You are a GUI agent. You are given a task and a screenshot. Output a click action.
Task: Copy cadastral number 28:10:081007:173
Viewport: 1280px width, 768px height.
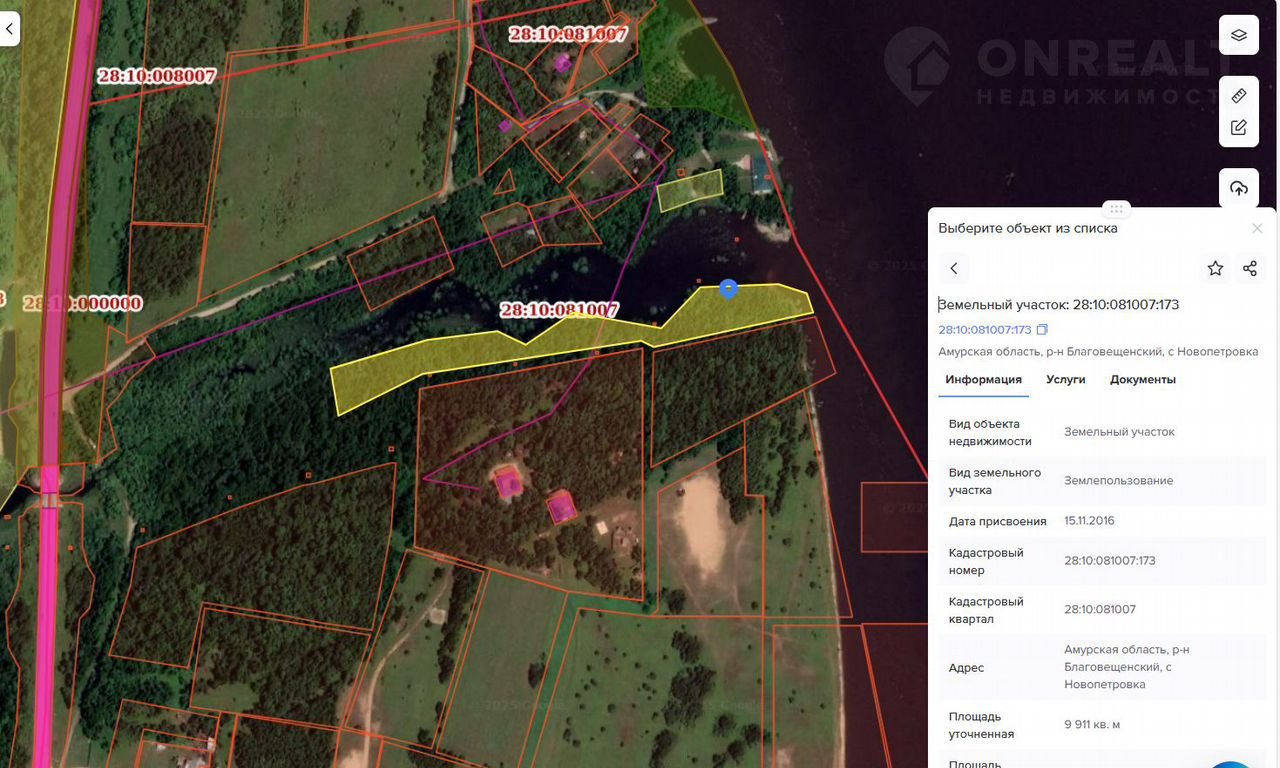(1042, 330)
